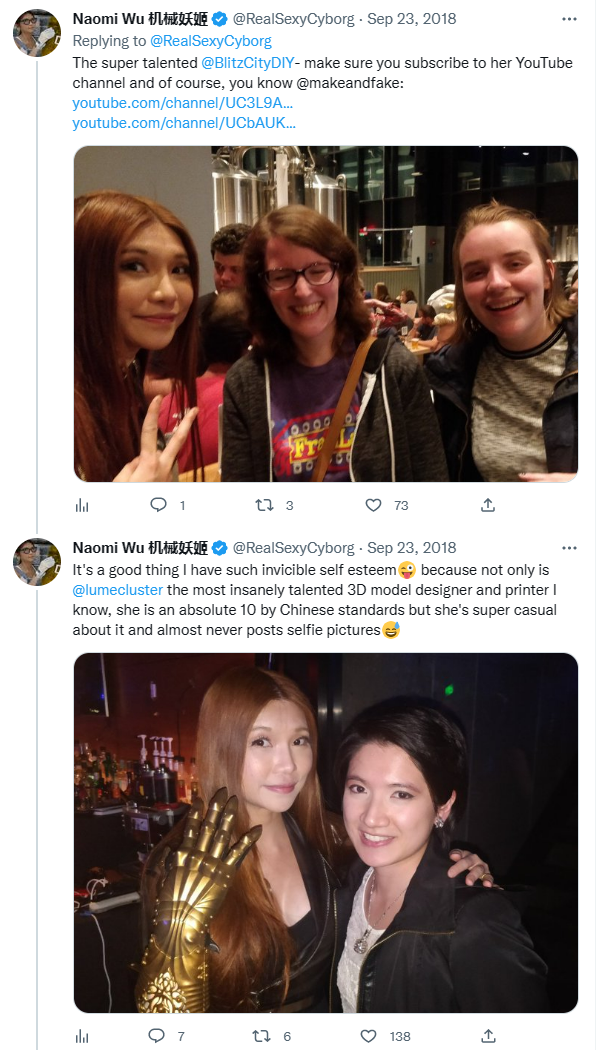Open the first tweet's three-dot more menu

569,19
